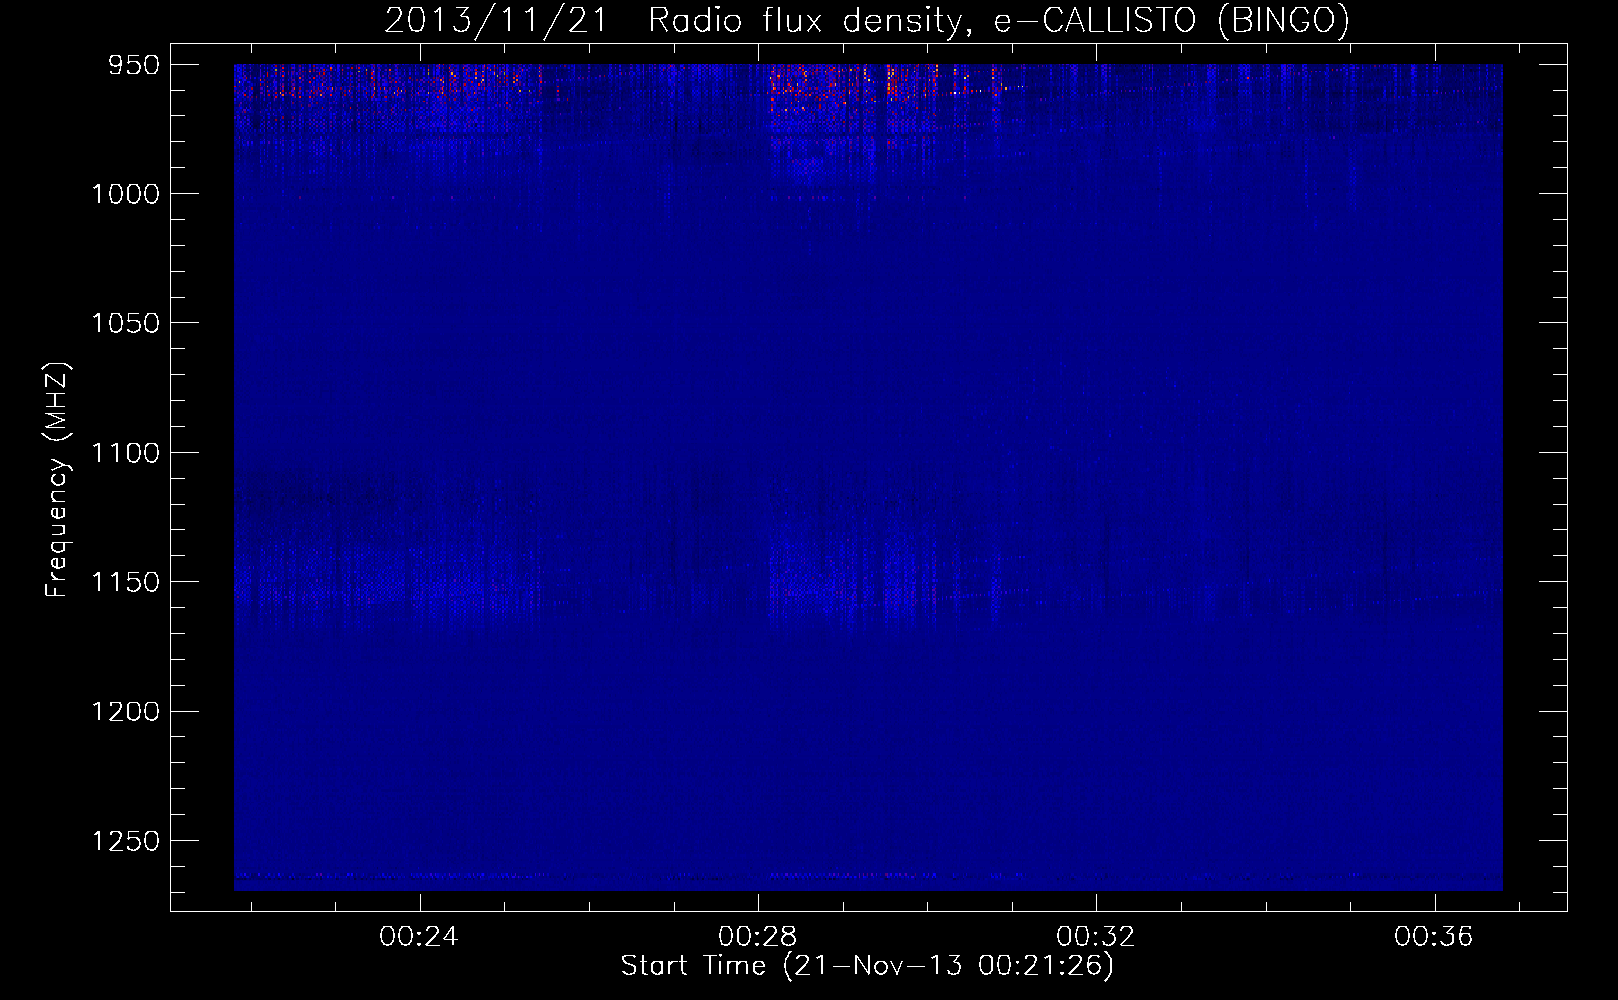This screenshot has width=1618, height=1000.
Task: Click the 'Frequency (MHZ)' vertical axis title
Action: click(x=58, y=480)
